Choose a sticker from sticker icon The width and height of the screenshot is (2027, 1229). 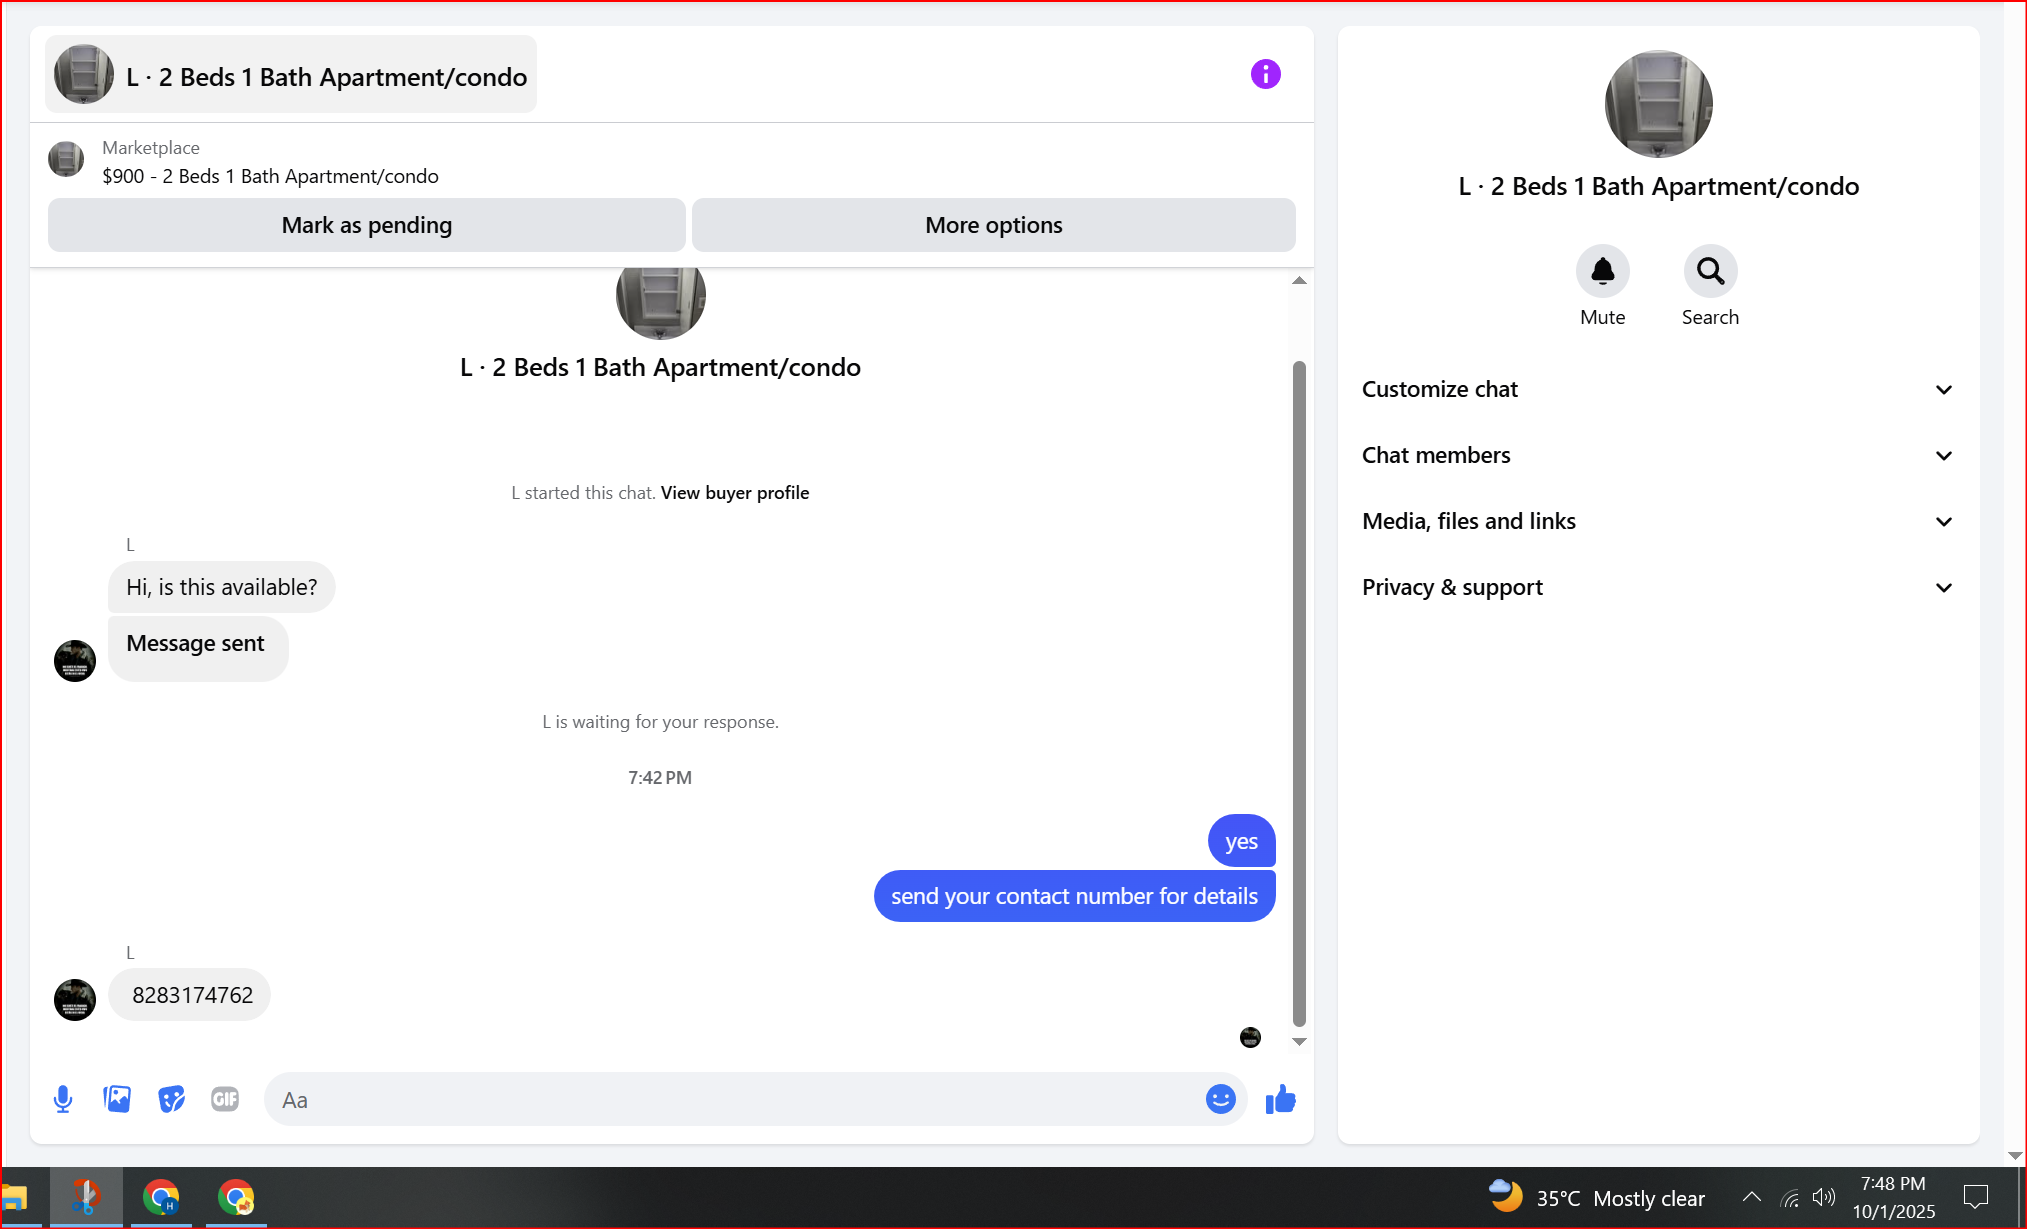[x=171, y=1099]
